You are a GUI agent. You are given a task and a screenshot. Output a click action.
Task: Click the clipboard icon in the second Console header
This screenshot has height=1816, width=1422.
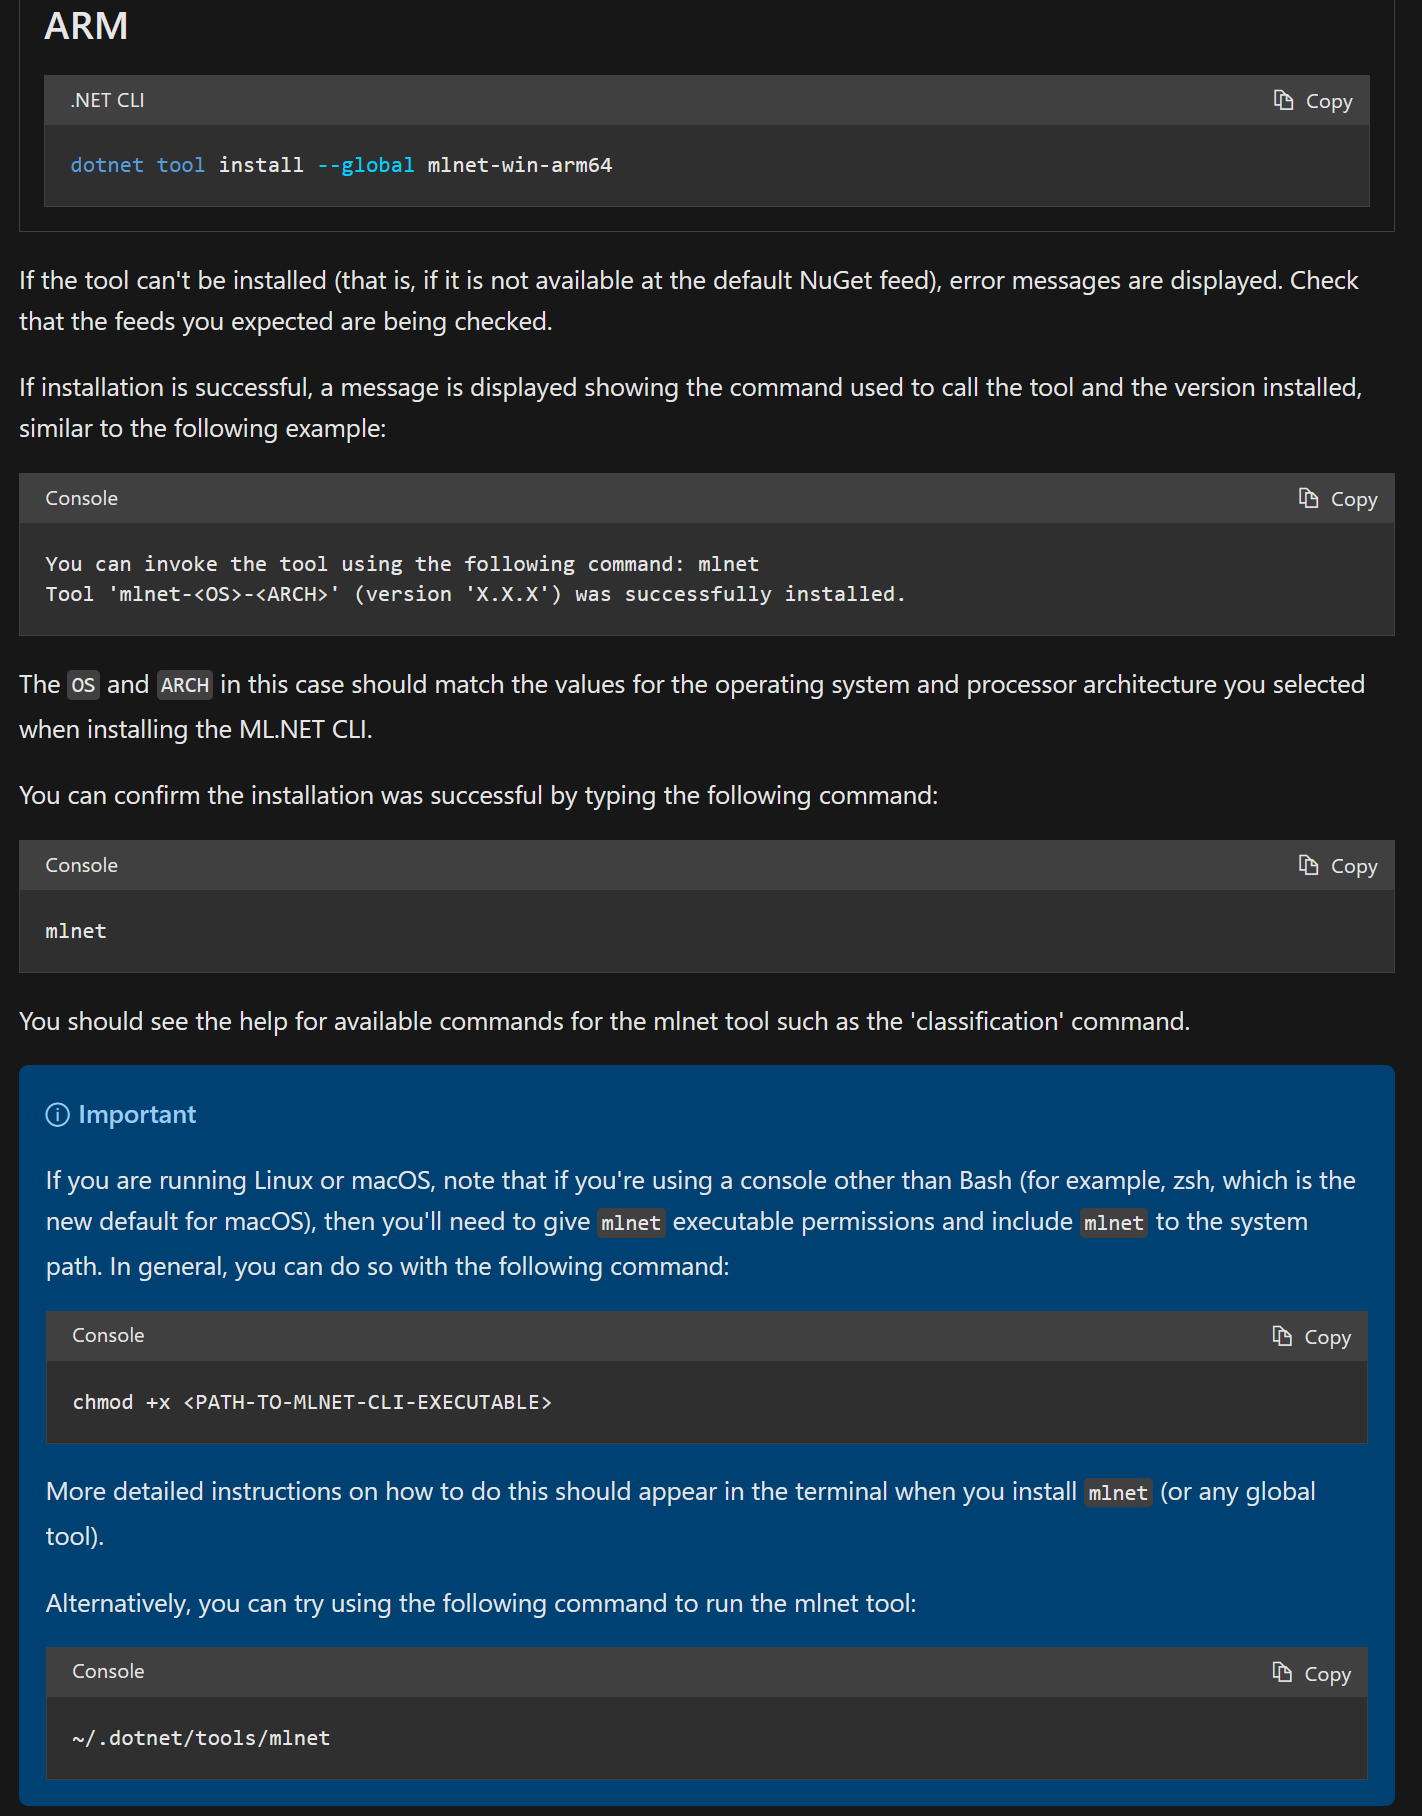point(1309,865)
